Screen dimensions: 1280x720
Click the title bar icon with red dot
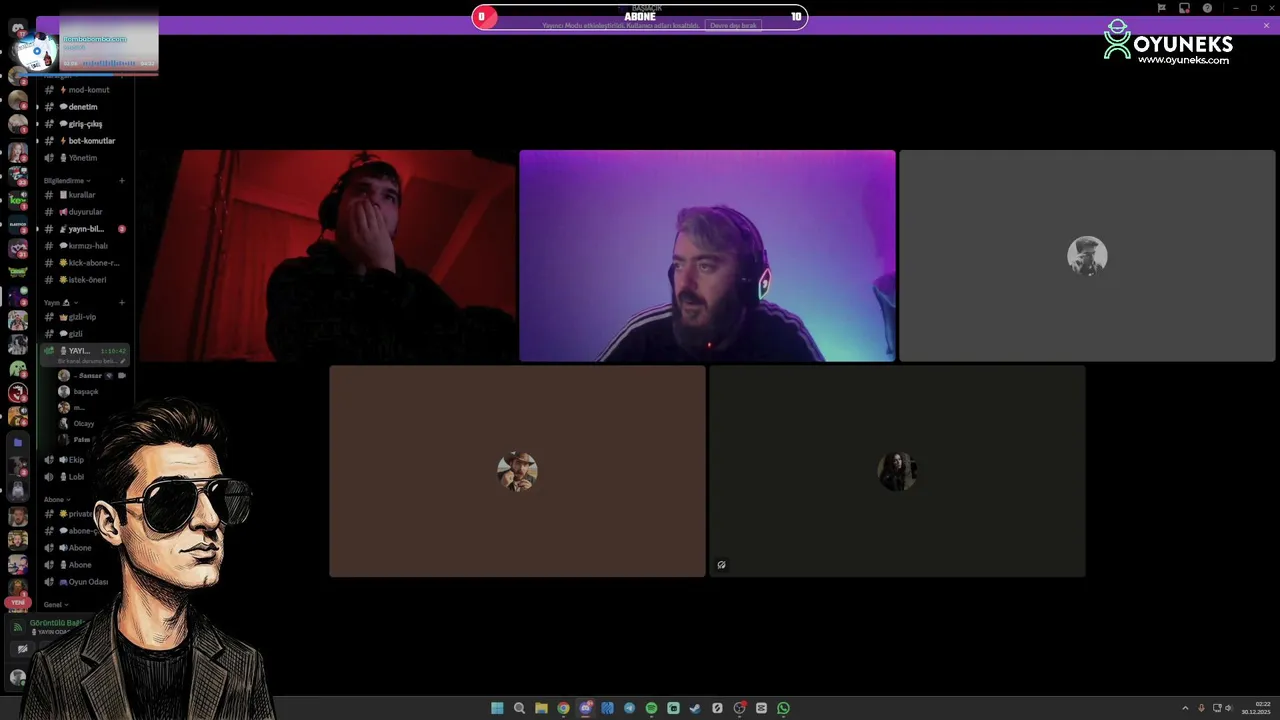1184,8
